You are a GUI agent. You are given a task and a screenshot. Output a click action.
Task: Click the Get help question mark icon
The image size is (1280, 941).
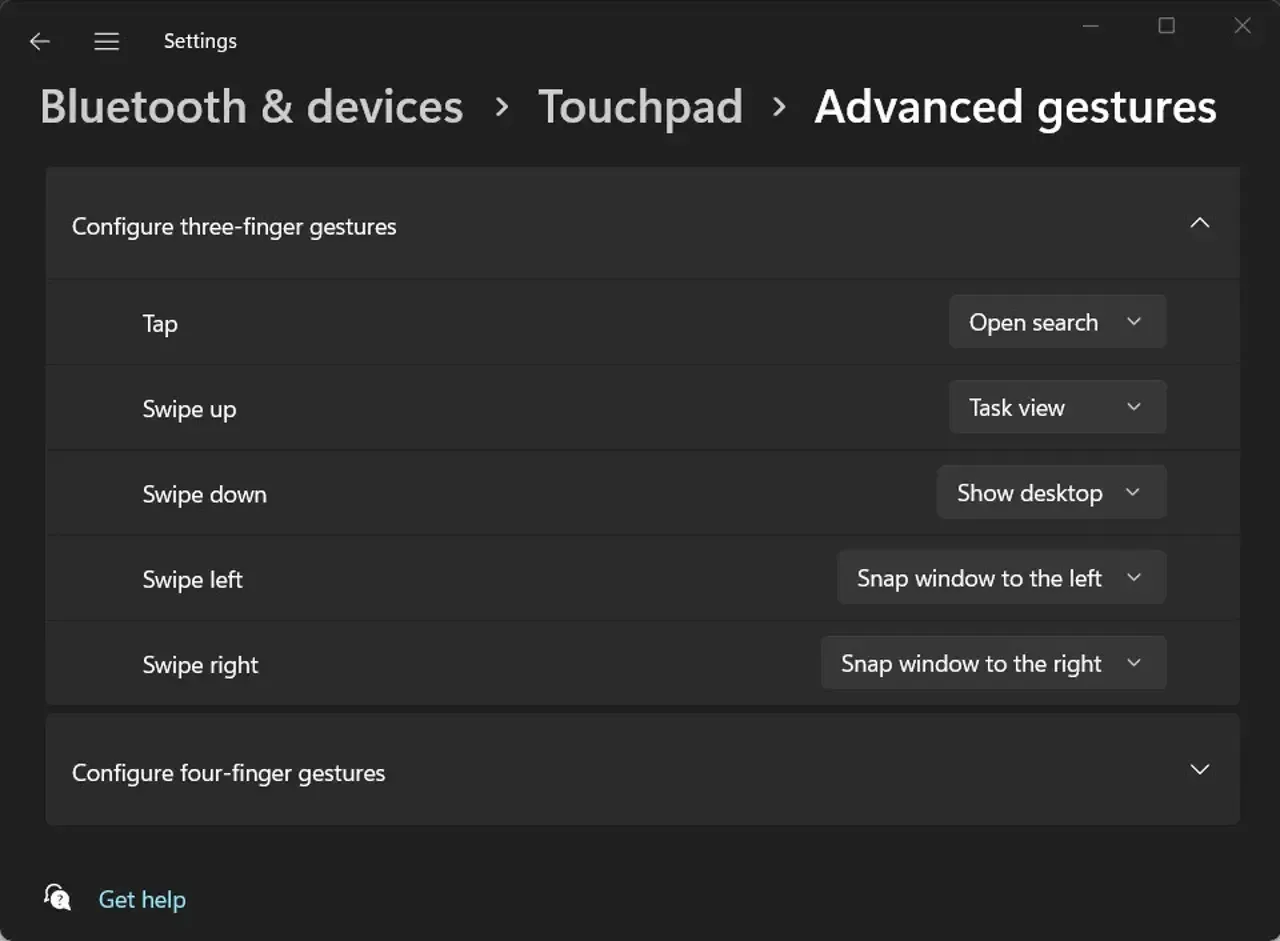pos(57,897)
